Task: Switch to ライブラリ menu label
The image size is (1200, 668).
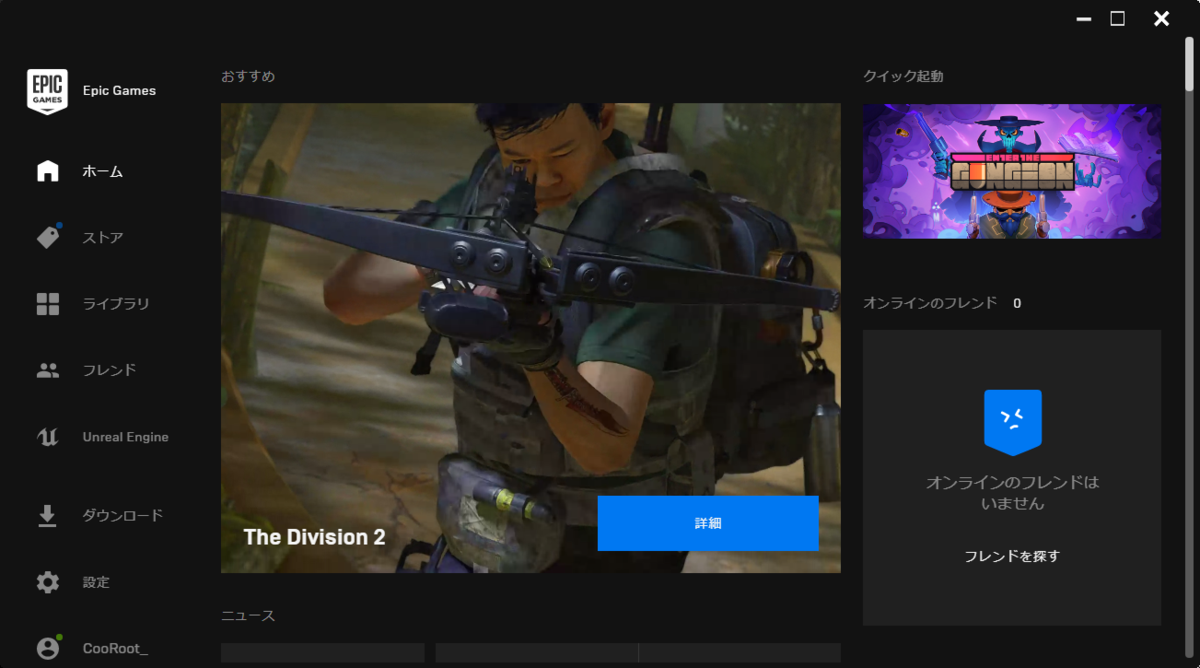Action: coord(116,304)
